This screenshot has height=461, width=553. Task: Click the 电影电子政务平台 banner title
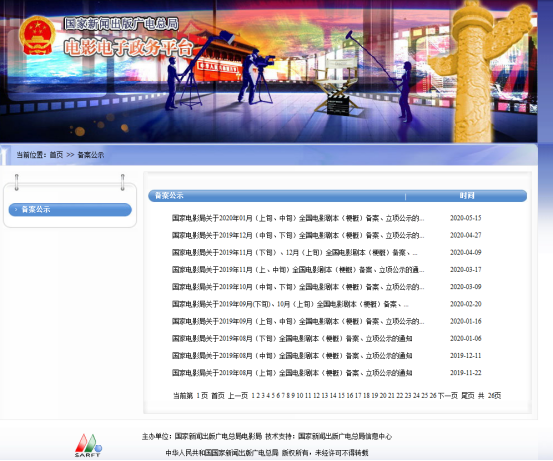tap(129, 47)
